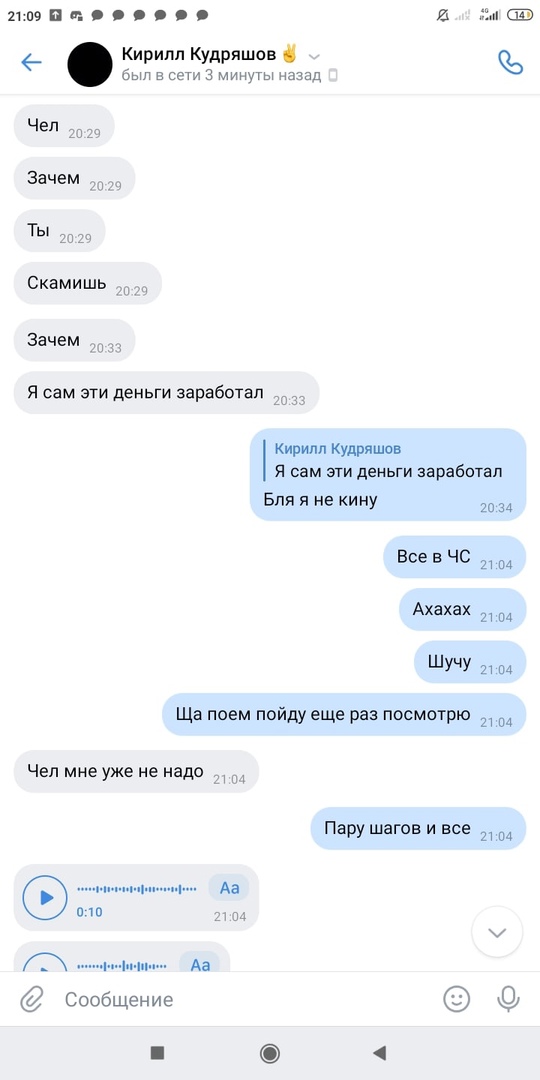The image size is (540, 1080).
Task: Toggle Aa transcript on second voice message
Action: pyautogui.click(x=200, y=963)
